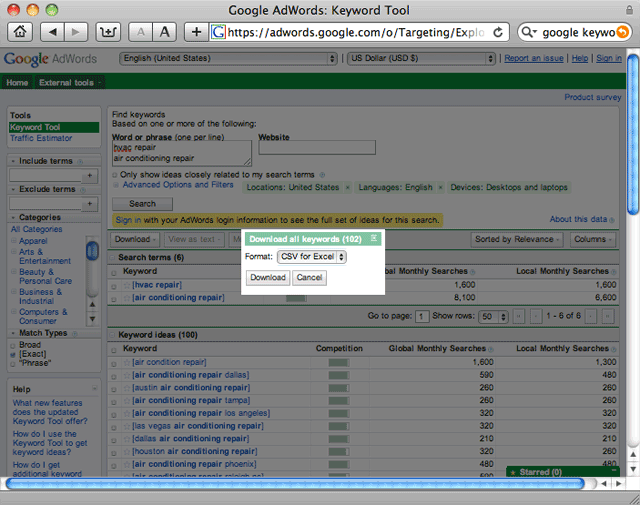This screenshot has width=640, height=505.
Task: Star the [air condition repair] keyword
Action: point(127,362)
